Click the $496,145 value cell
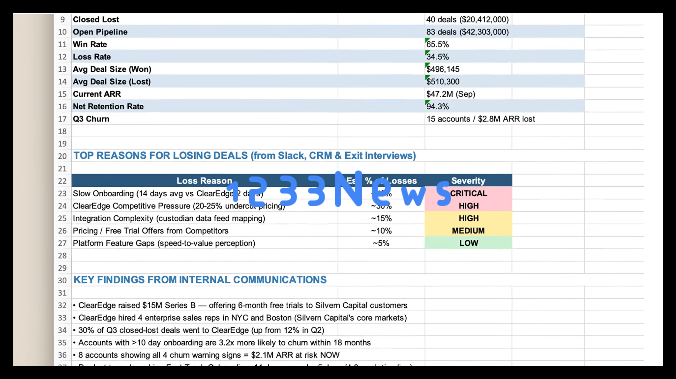 click(468, 69)
